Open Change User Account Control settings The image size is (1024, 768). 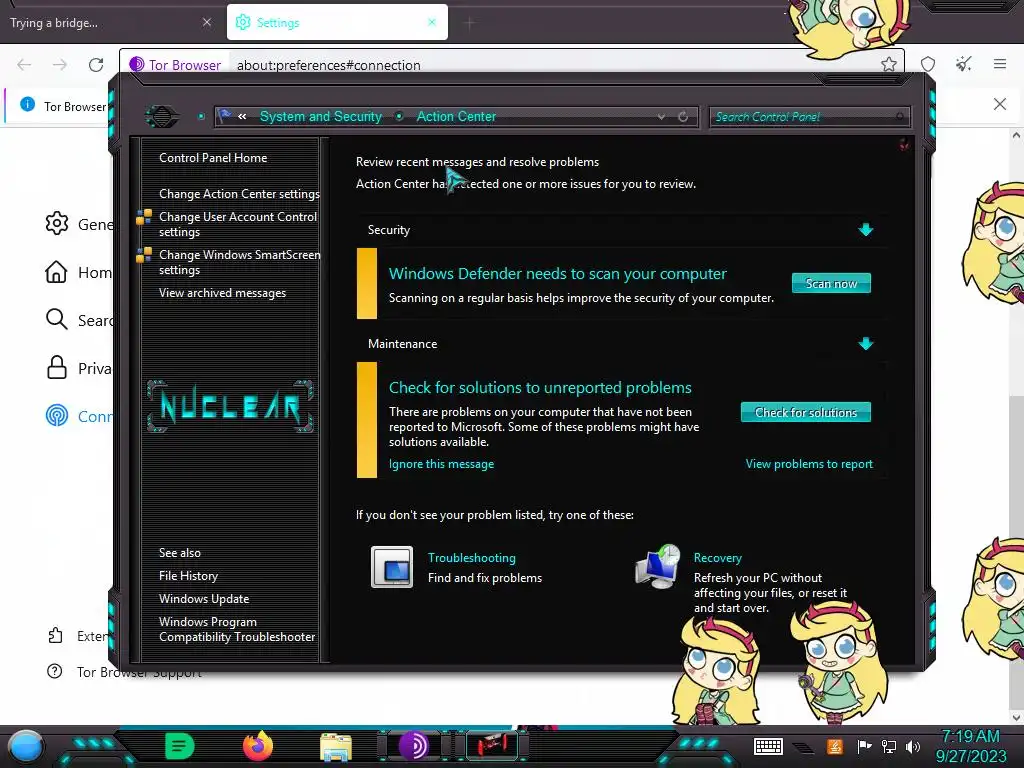pos(238,224)
